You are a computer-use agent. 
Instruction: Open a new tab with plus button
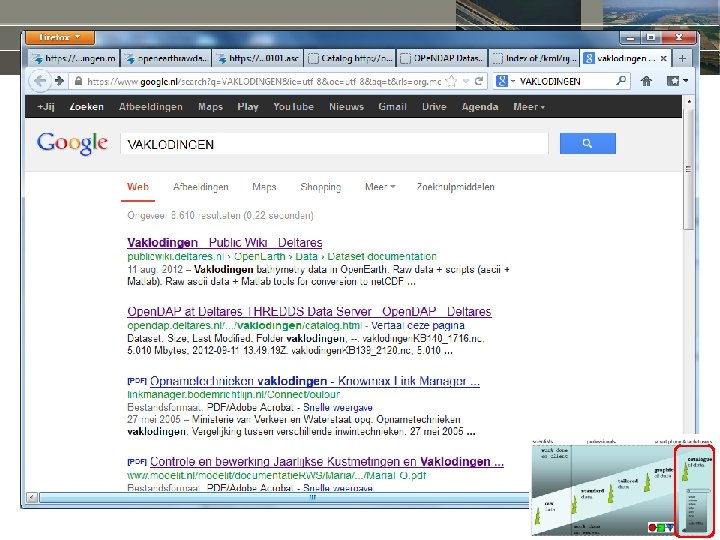(x=682, y=58)
